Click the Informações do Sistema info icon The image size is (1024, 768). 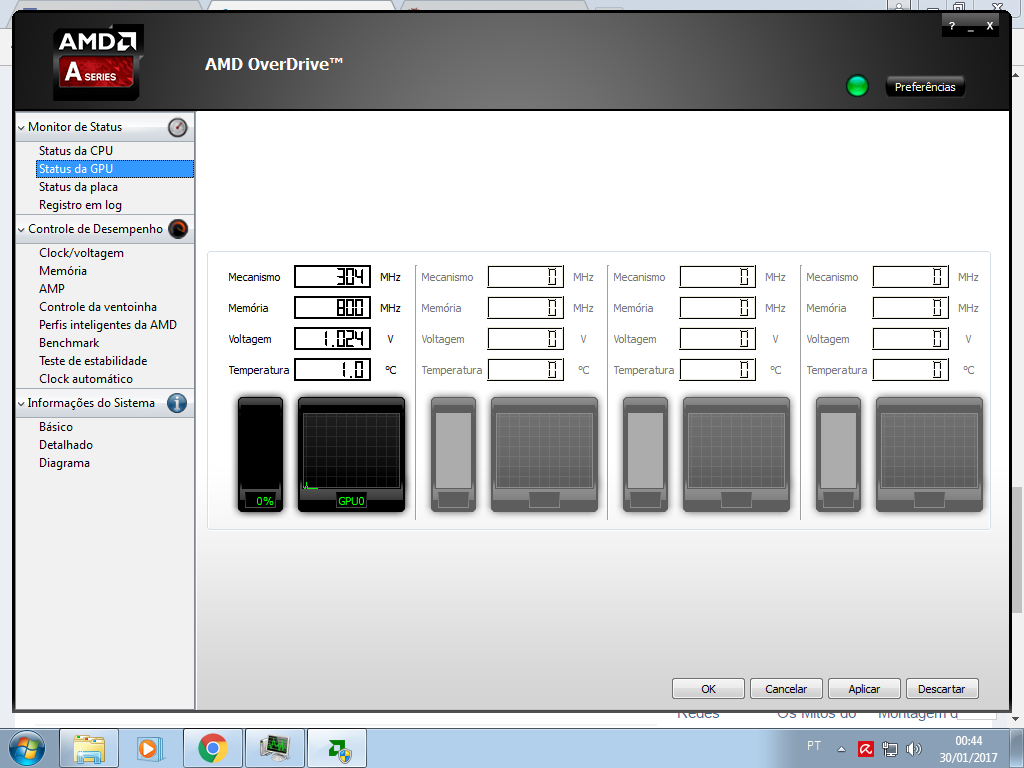pos(177,403)
